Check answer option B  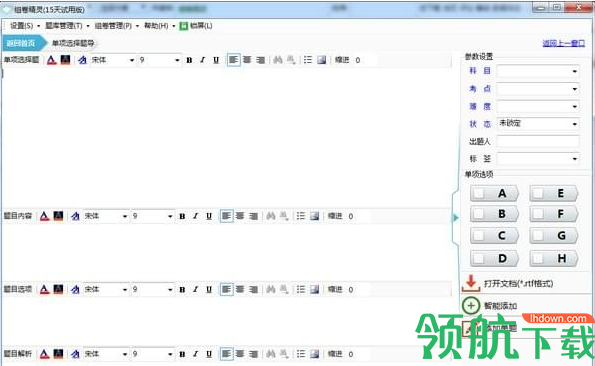479,214
